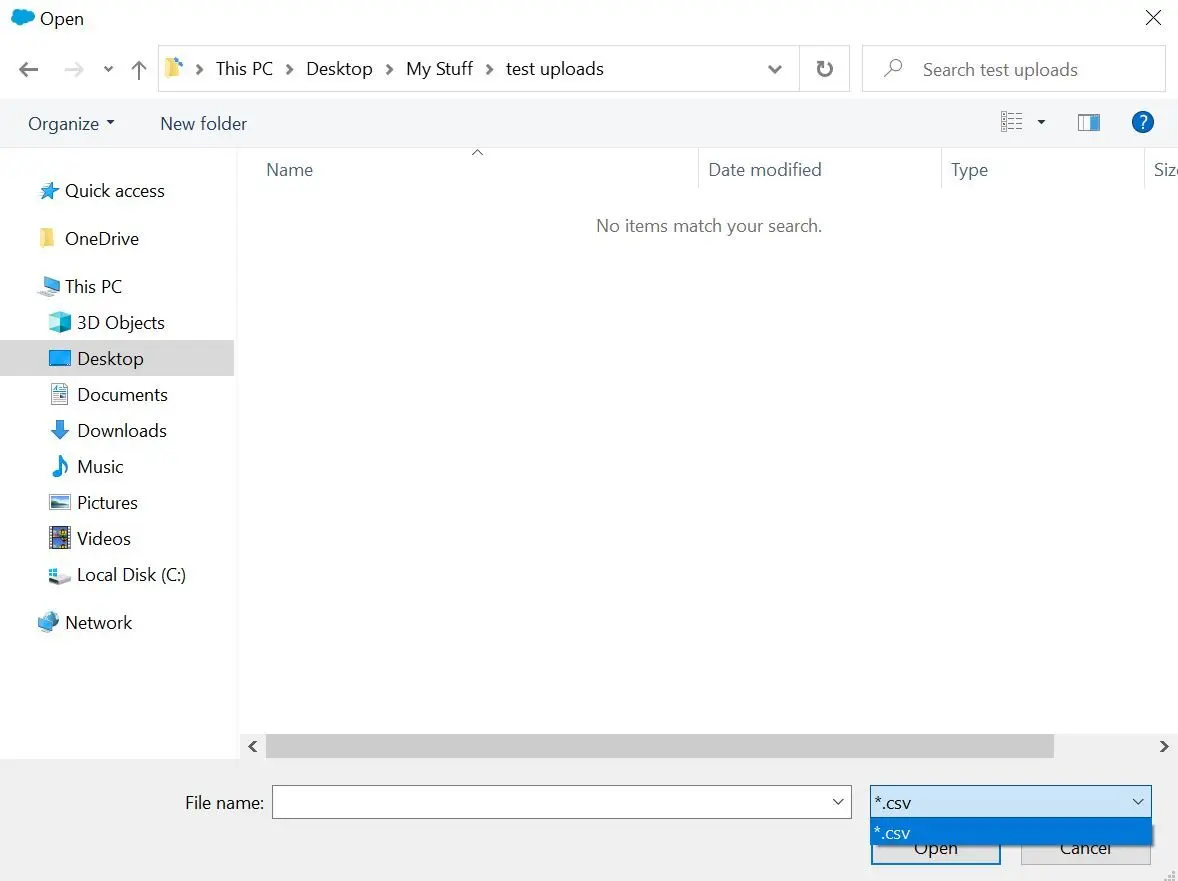The image size is (1178, 881).
Task: Click the horizontal scrollbar thumb
Action: pos(660,747)
